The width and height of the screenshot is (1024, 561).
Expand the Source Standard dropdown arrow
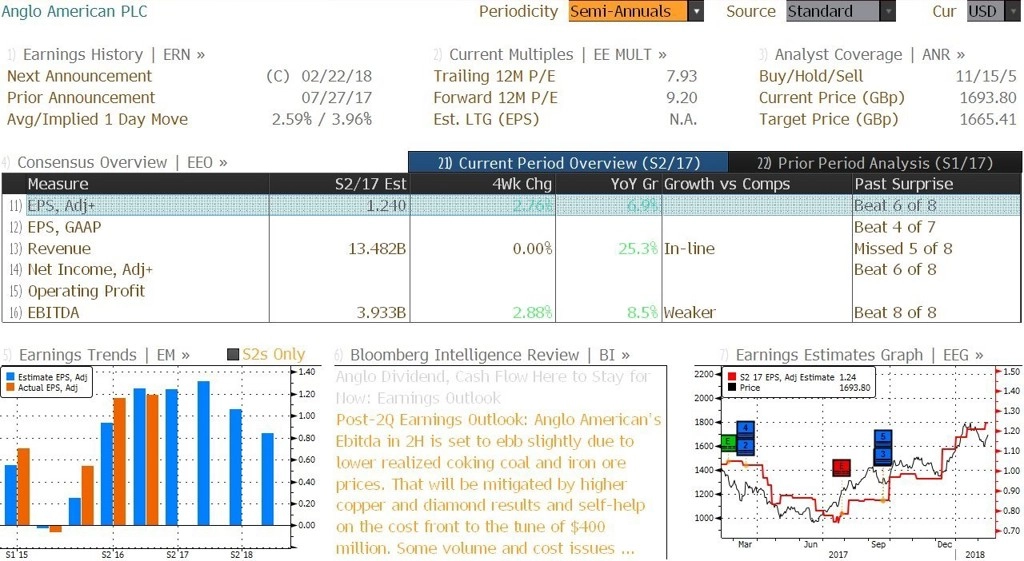[888, 11]
